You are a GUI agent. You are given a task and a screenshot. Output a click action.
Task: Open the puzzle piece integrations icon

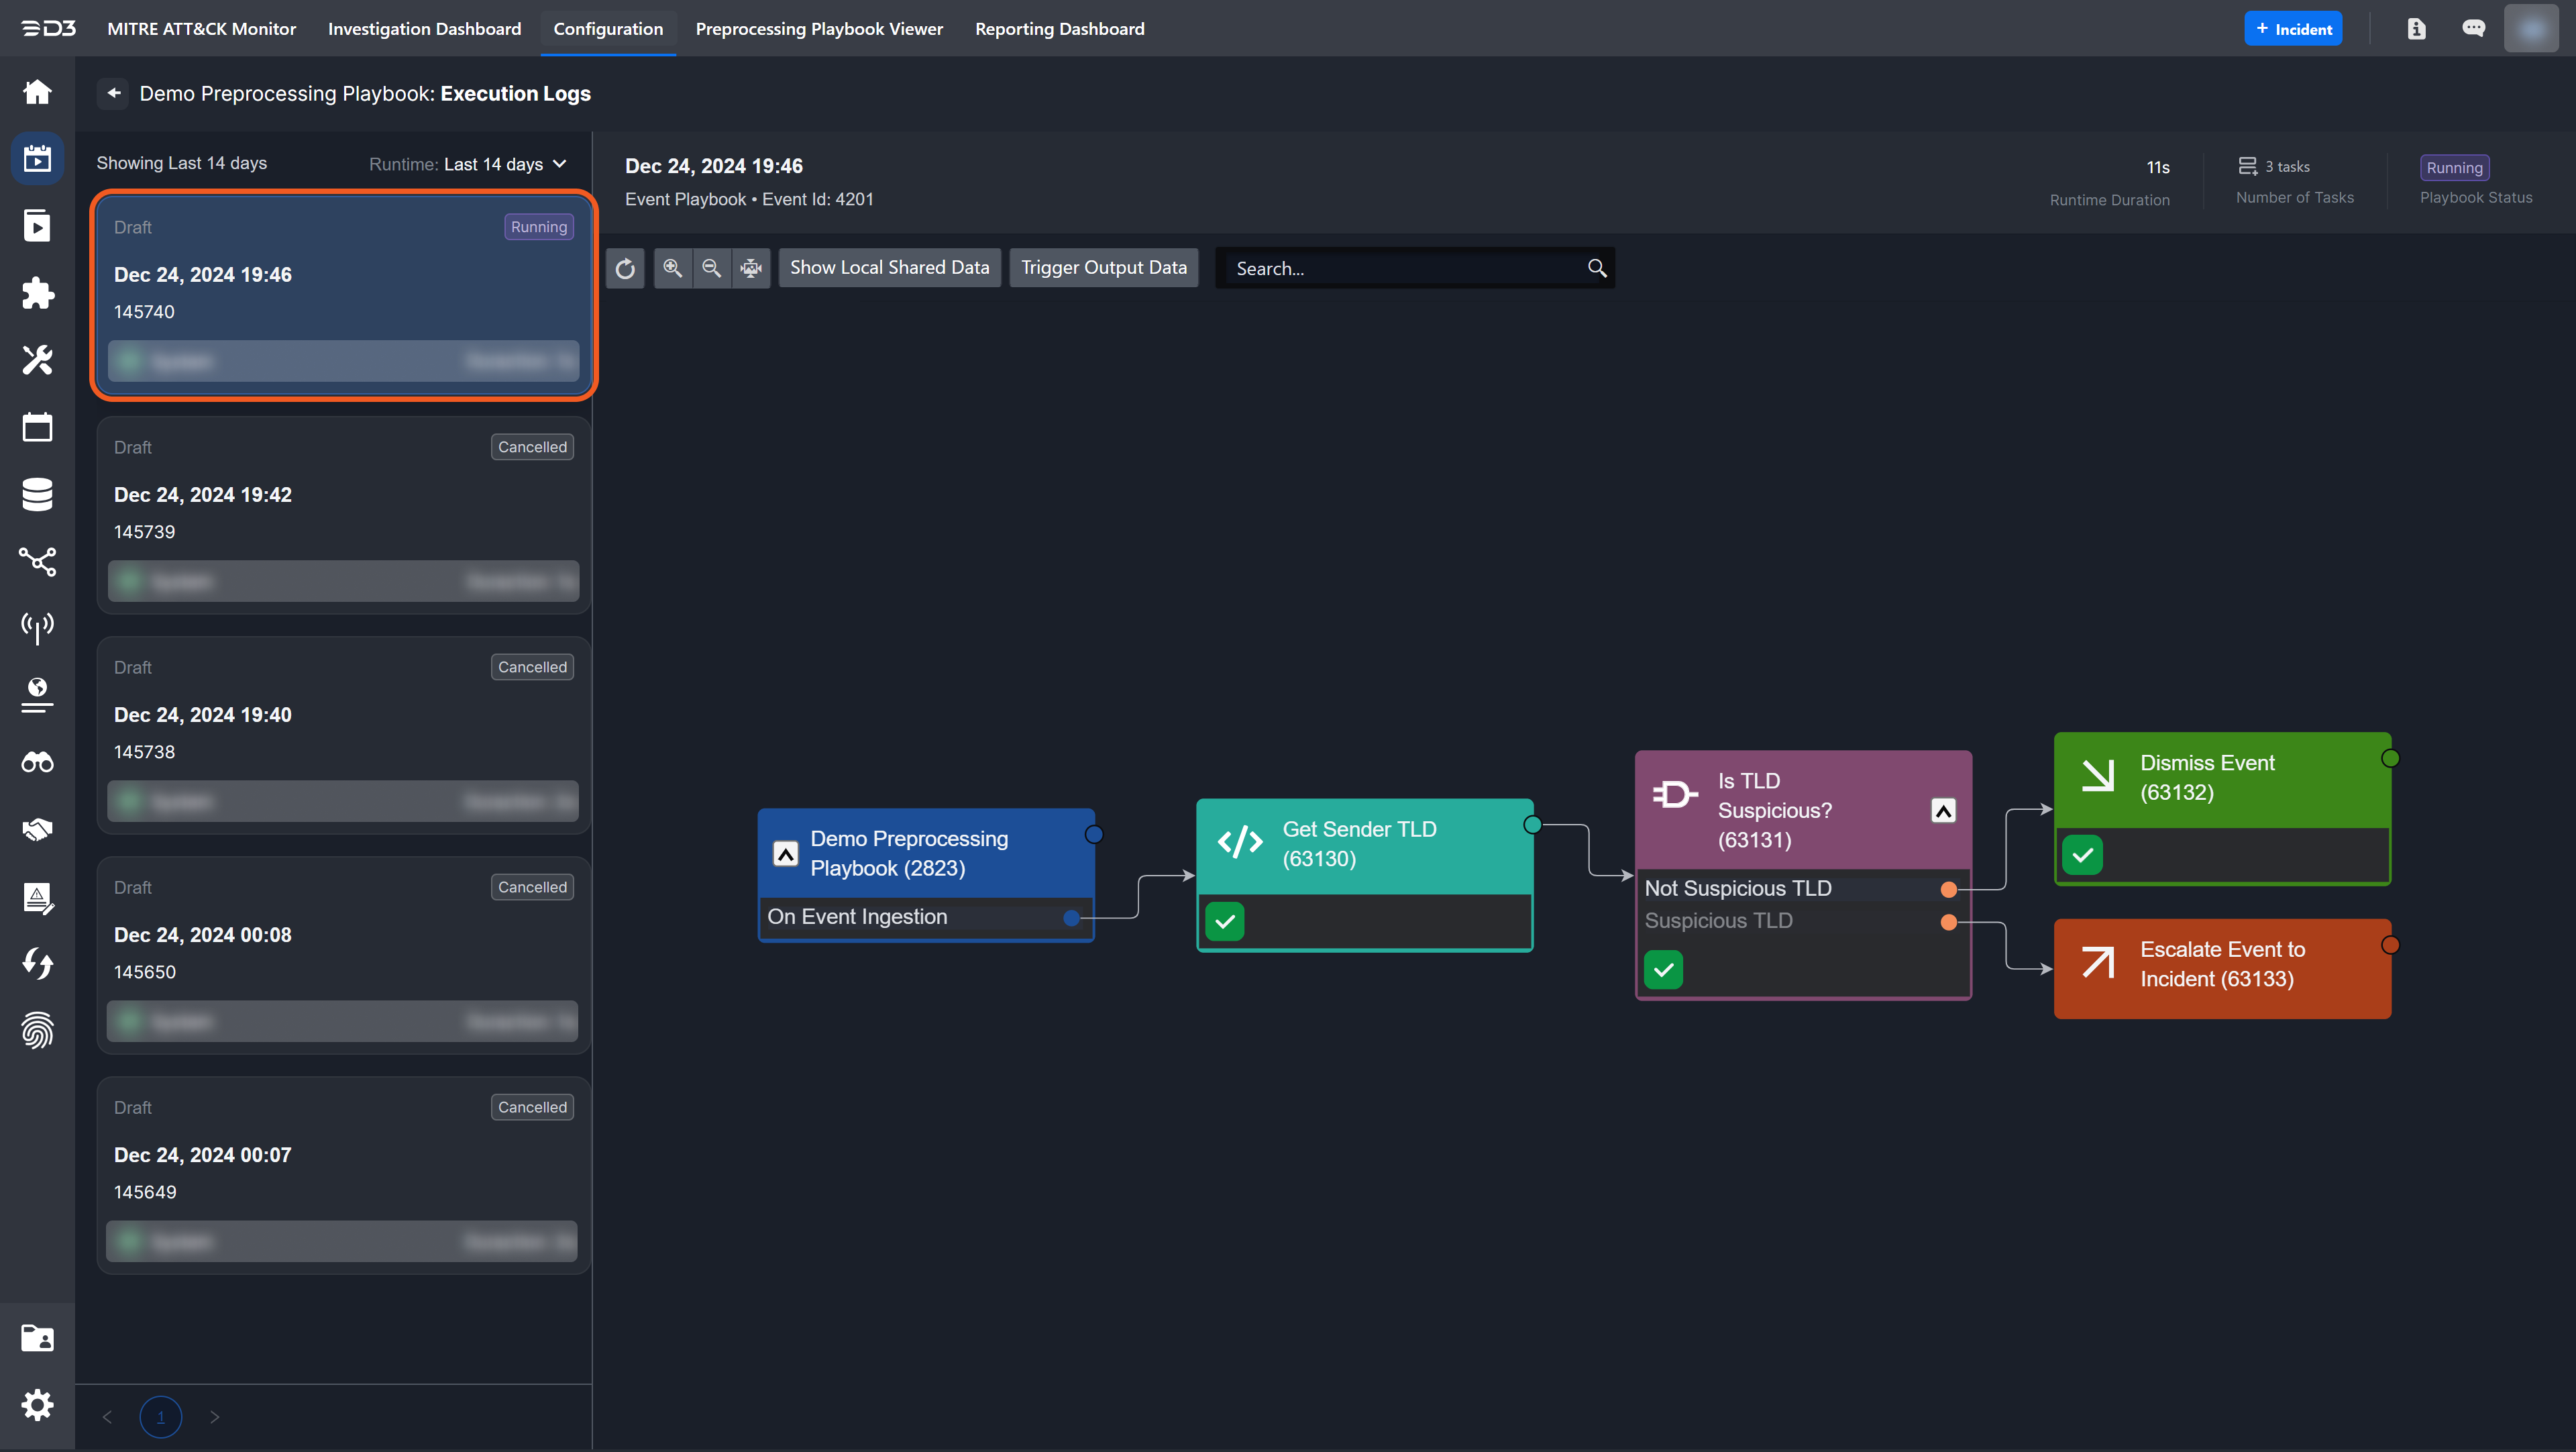(37, 293)
